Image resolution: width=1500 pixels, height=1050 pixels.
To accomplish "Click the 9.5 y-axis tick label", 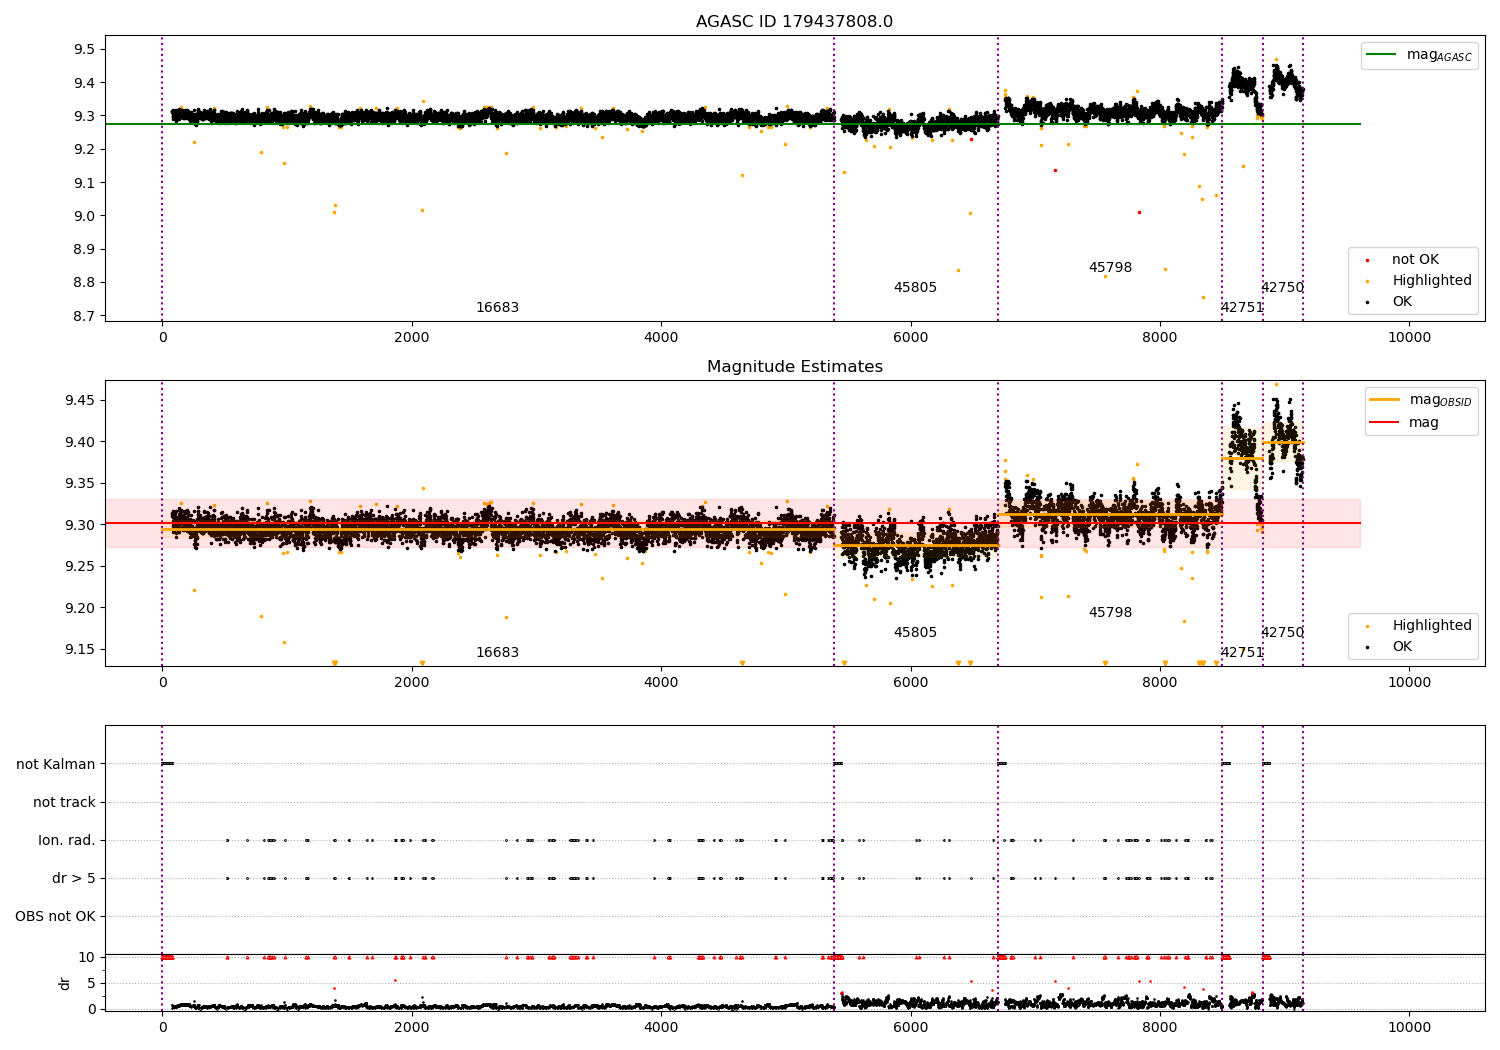I will [x=85, y=49].
